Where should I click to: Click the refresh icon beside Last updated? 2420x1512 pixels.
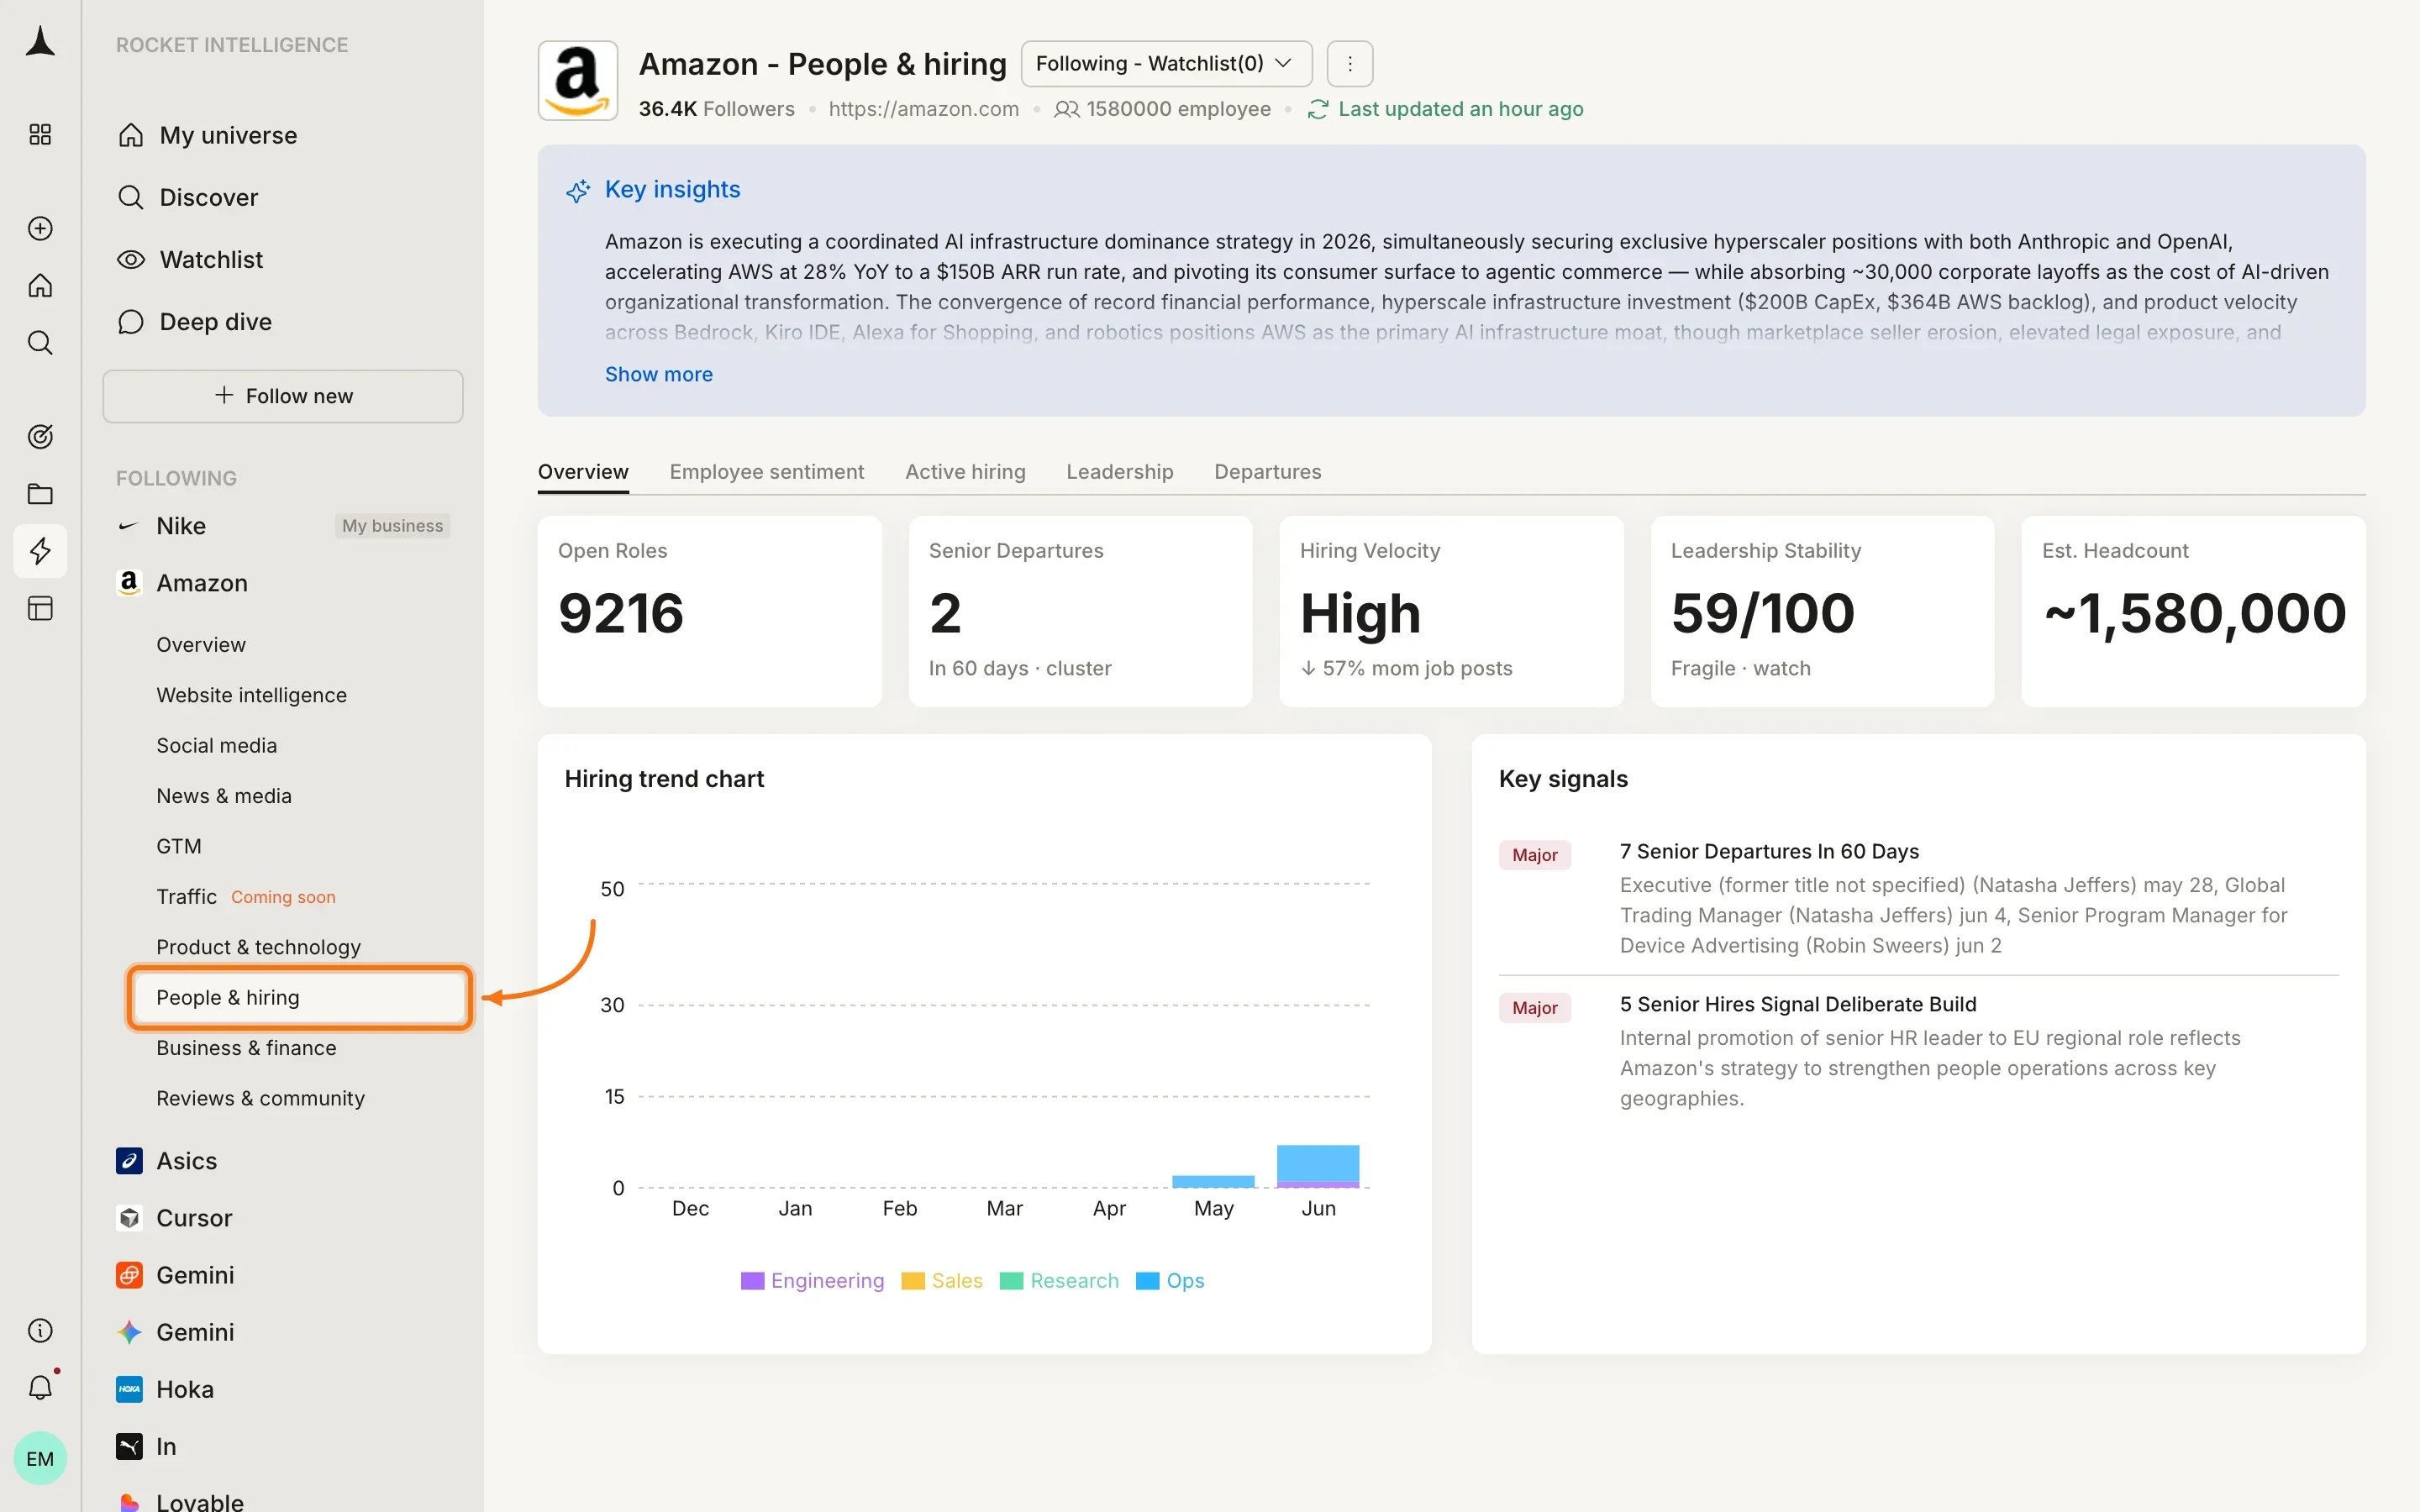point(1318,109)
